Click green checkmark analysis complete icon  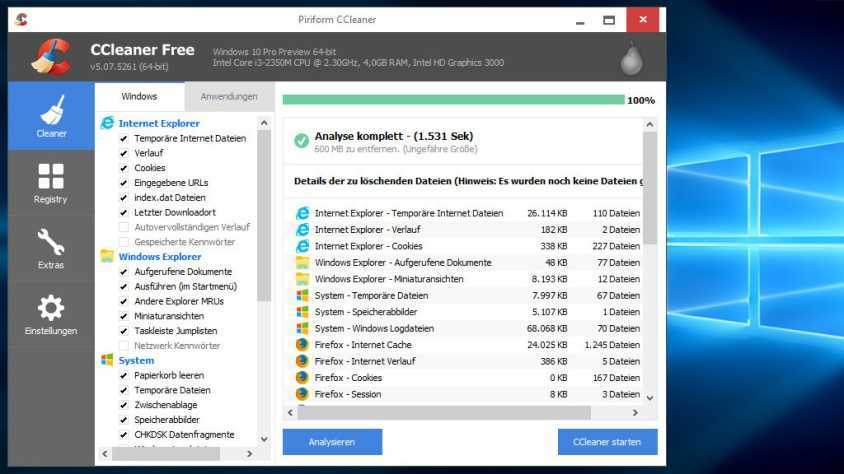[x=301, y=141]
